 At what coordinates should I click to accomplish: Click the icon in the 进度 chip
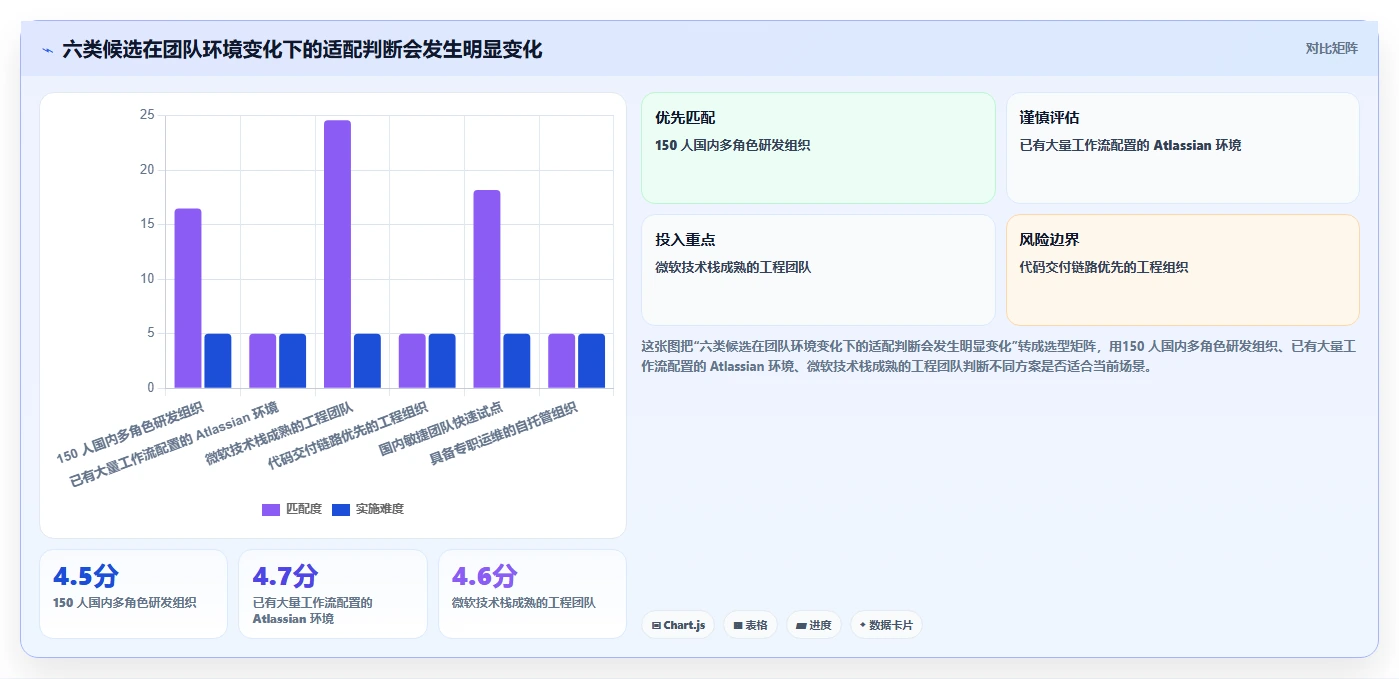pos(801,626)
